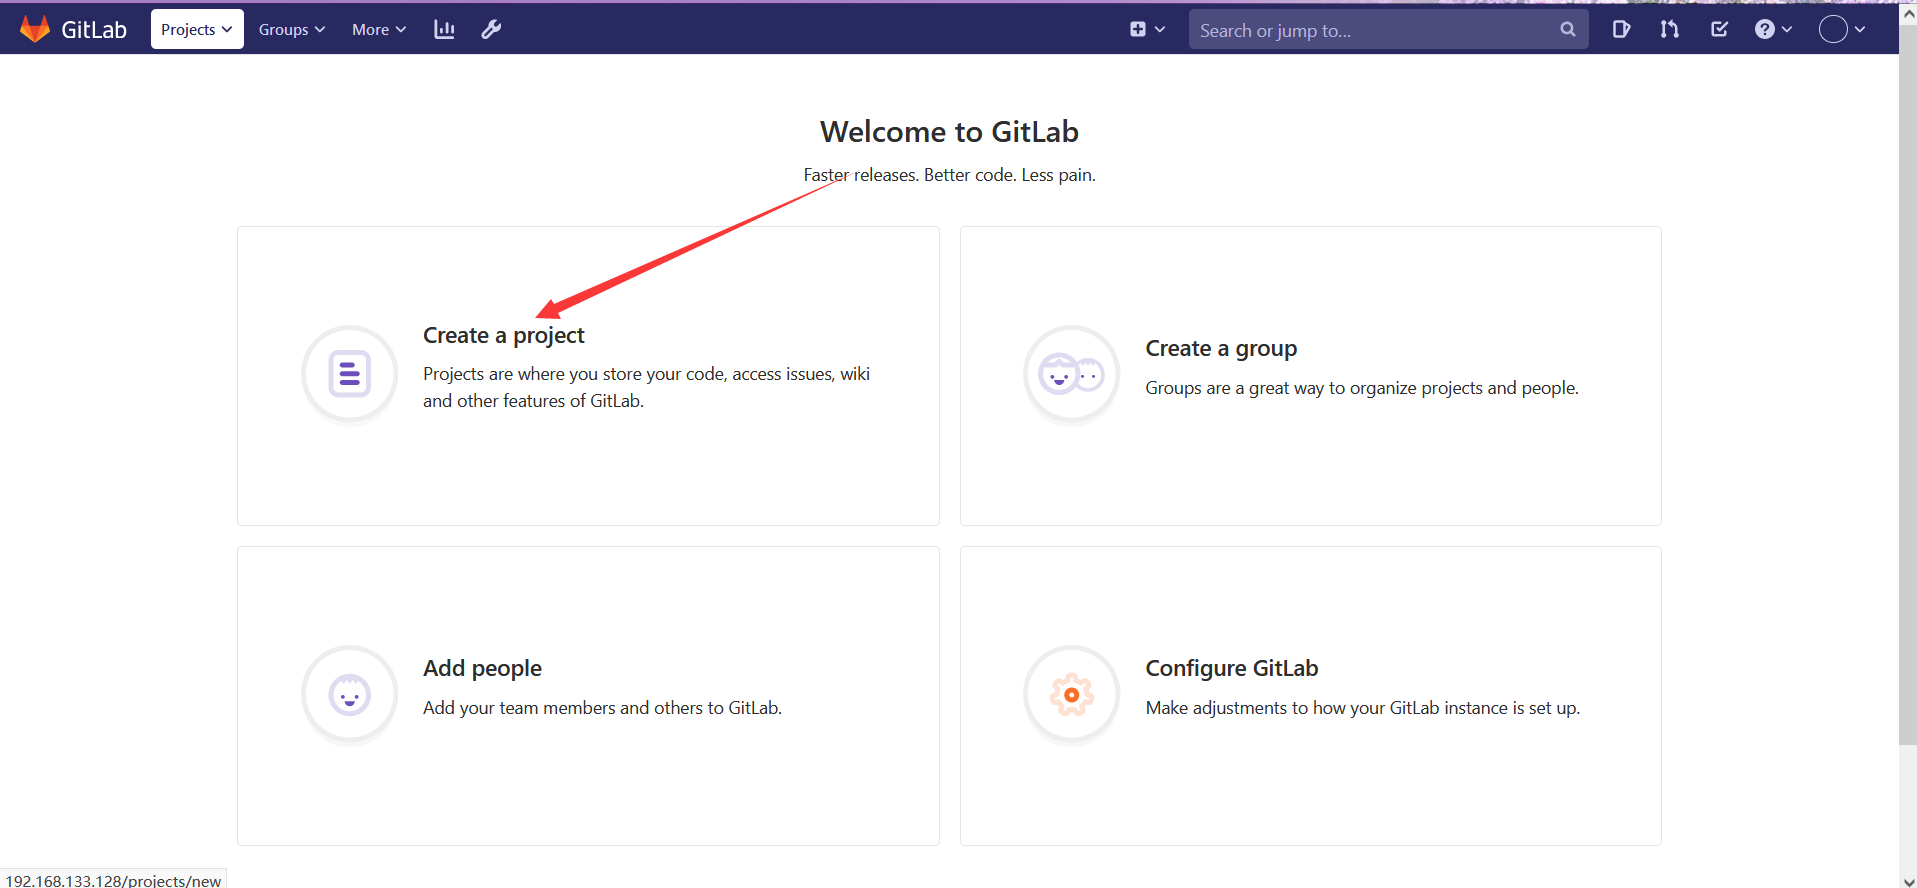Expand the More menu
1917x888 pixels.
point(379,29)
